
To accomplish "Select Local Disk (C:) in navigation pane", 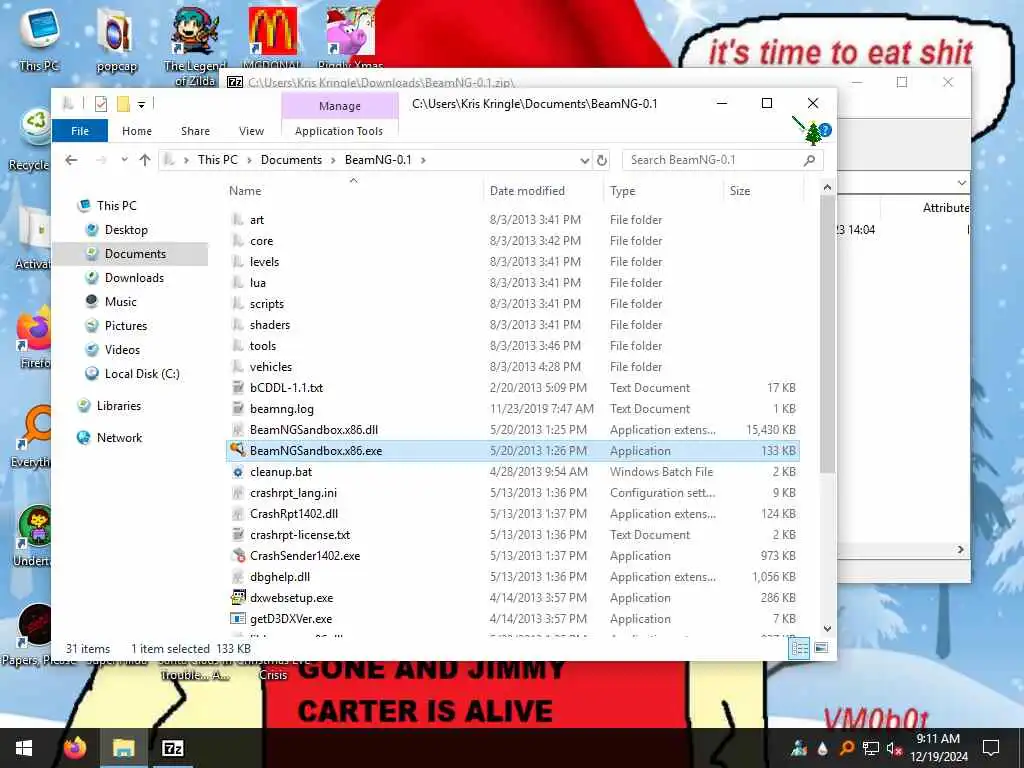I will [x=142, y=374].
